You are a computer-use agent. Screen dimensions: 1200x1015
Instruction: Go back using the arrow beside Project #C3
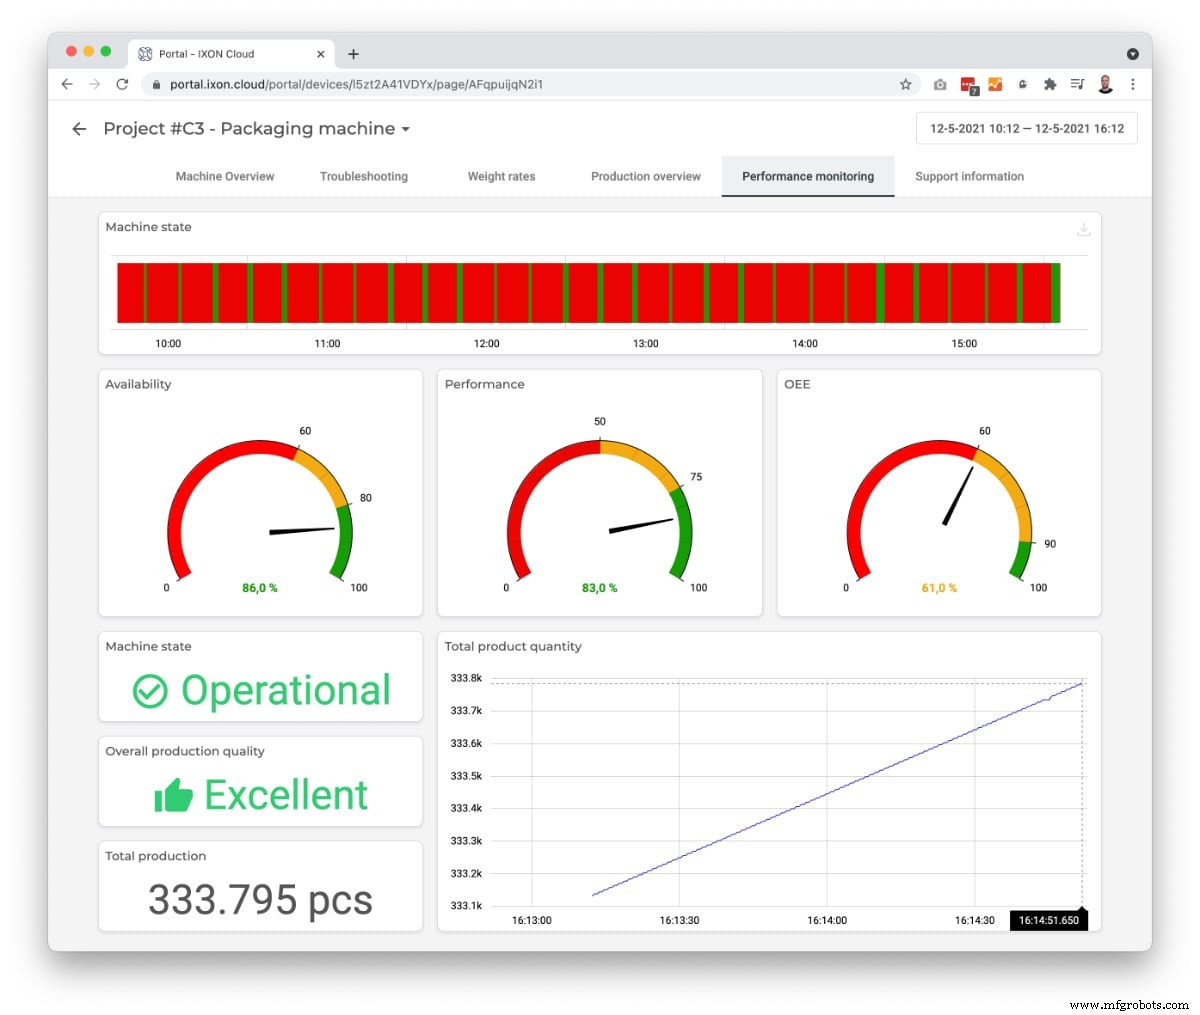(78, 129)
